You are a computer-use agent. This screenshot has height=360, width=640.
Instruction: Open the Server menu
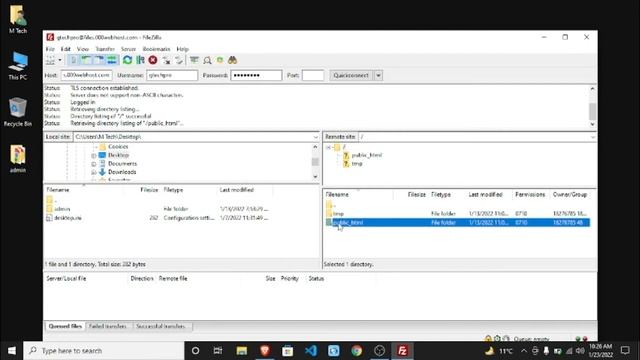[x=128, y=49]
